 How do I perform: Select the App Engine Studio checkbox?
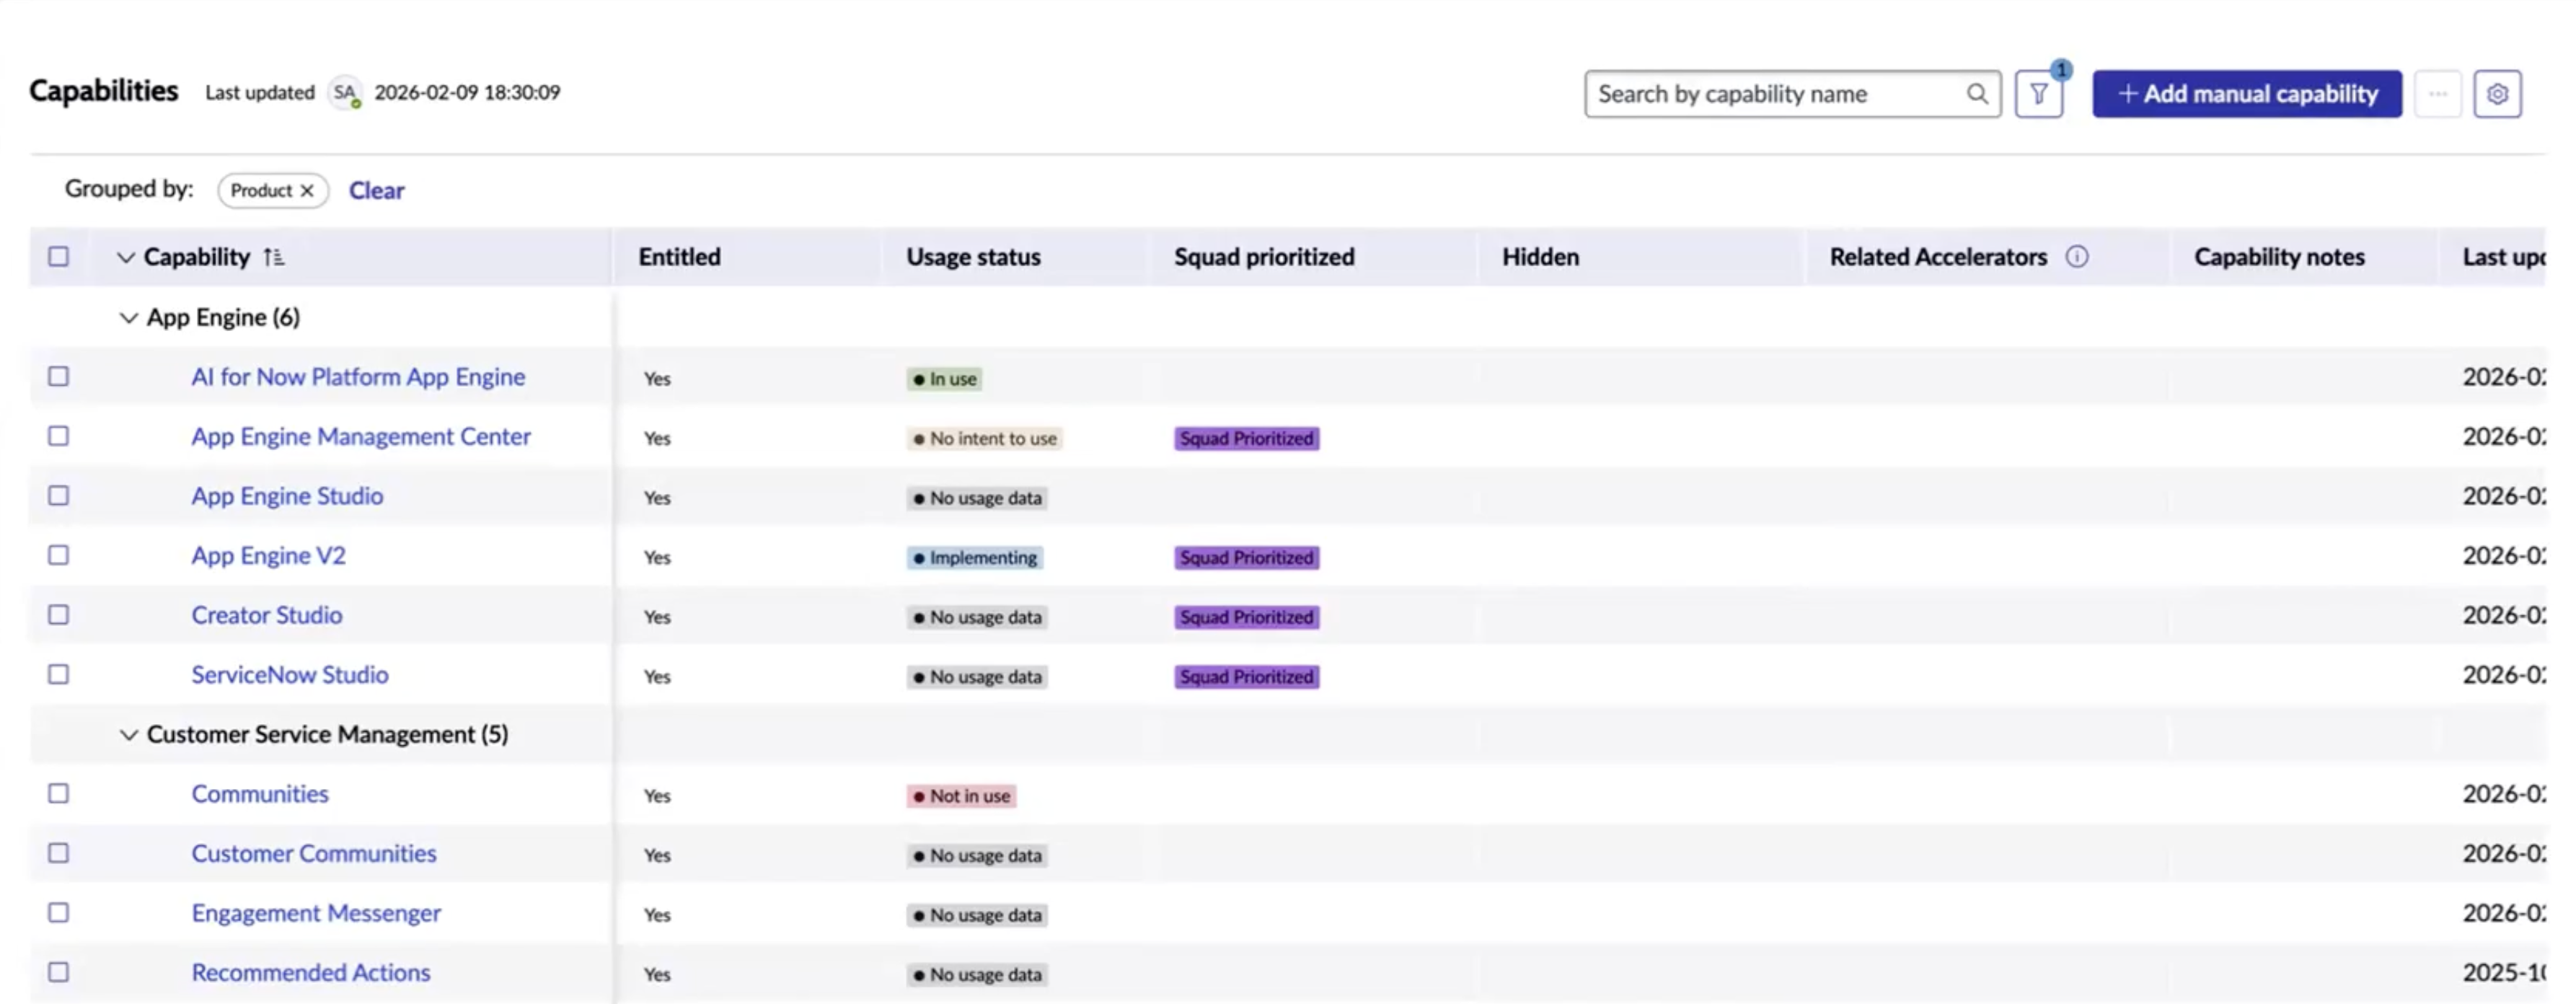coord(59,495)
